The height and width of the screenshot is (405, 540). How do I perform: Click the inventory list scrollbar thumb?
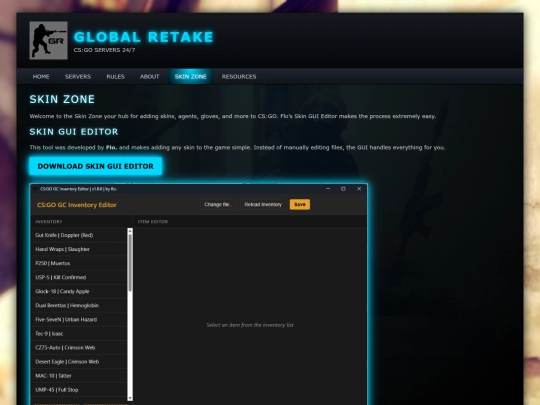pos(130,264)
